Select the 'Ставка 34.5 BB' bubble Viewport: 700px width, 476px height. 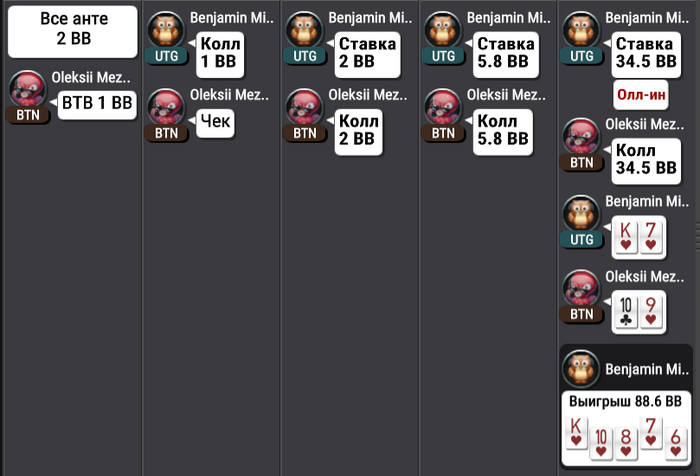[x=646, y=54]
